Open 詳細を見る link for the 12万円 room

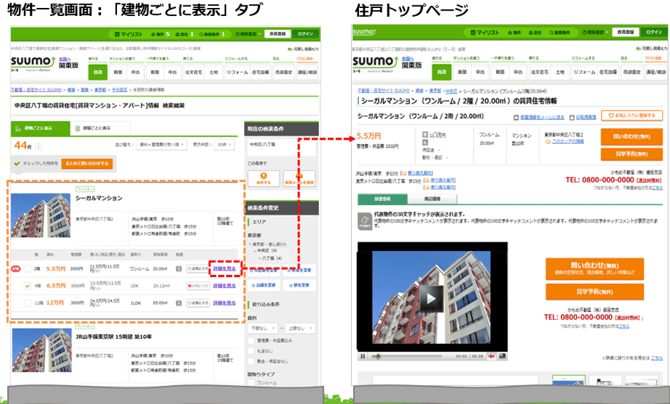point(224,303)
